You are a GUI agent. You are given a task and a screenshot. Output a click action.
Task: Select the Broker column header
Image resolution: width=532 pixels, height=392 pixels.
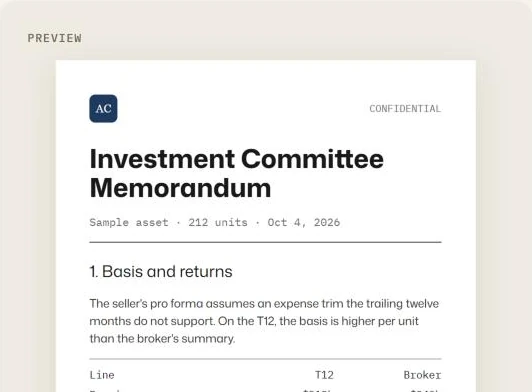point(422,375)
